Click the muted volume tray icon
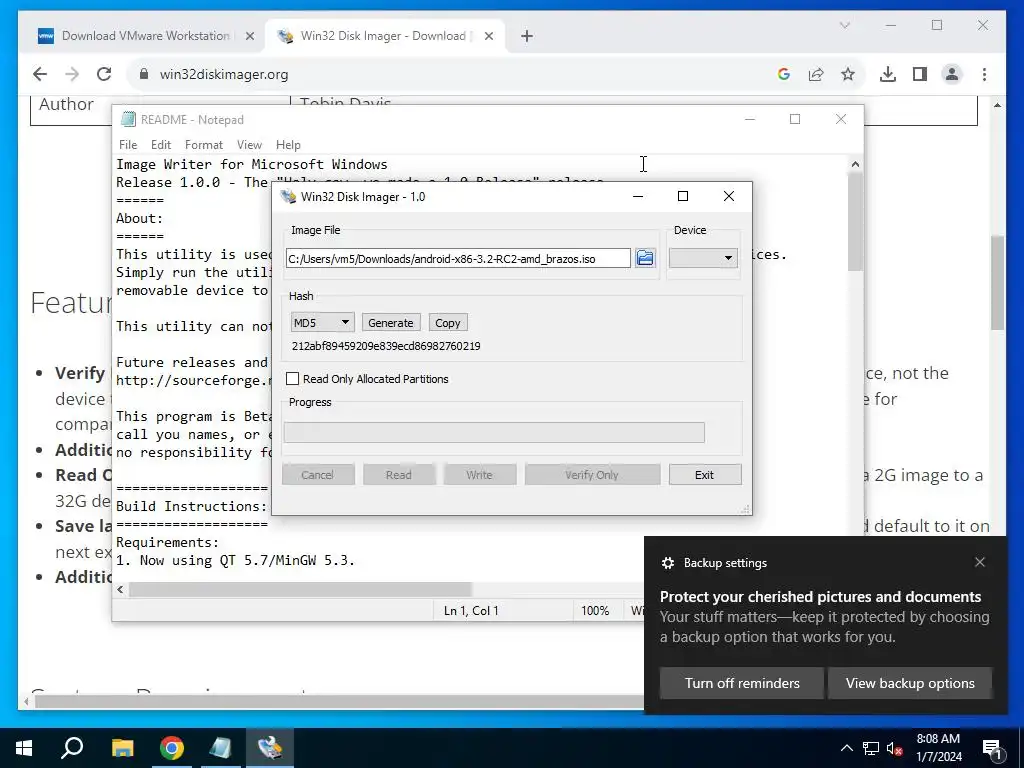The height and width of the screenshot is (768, 1024). (x=894, y=748)
